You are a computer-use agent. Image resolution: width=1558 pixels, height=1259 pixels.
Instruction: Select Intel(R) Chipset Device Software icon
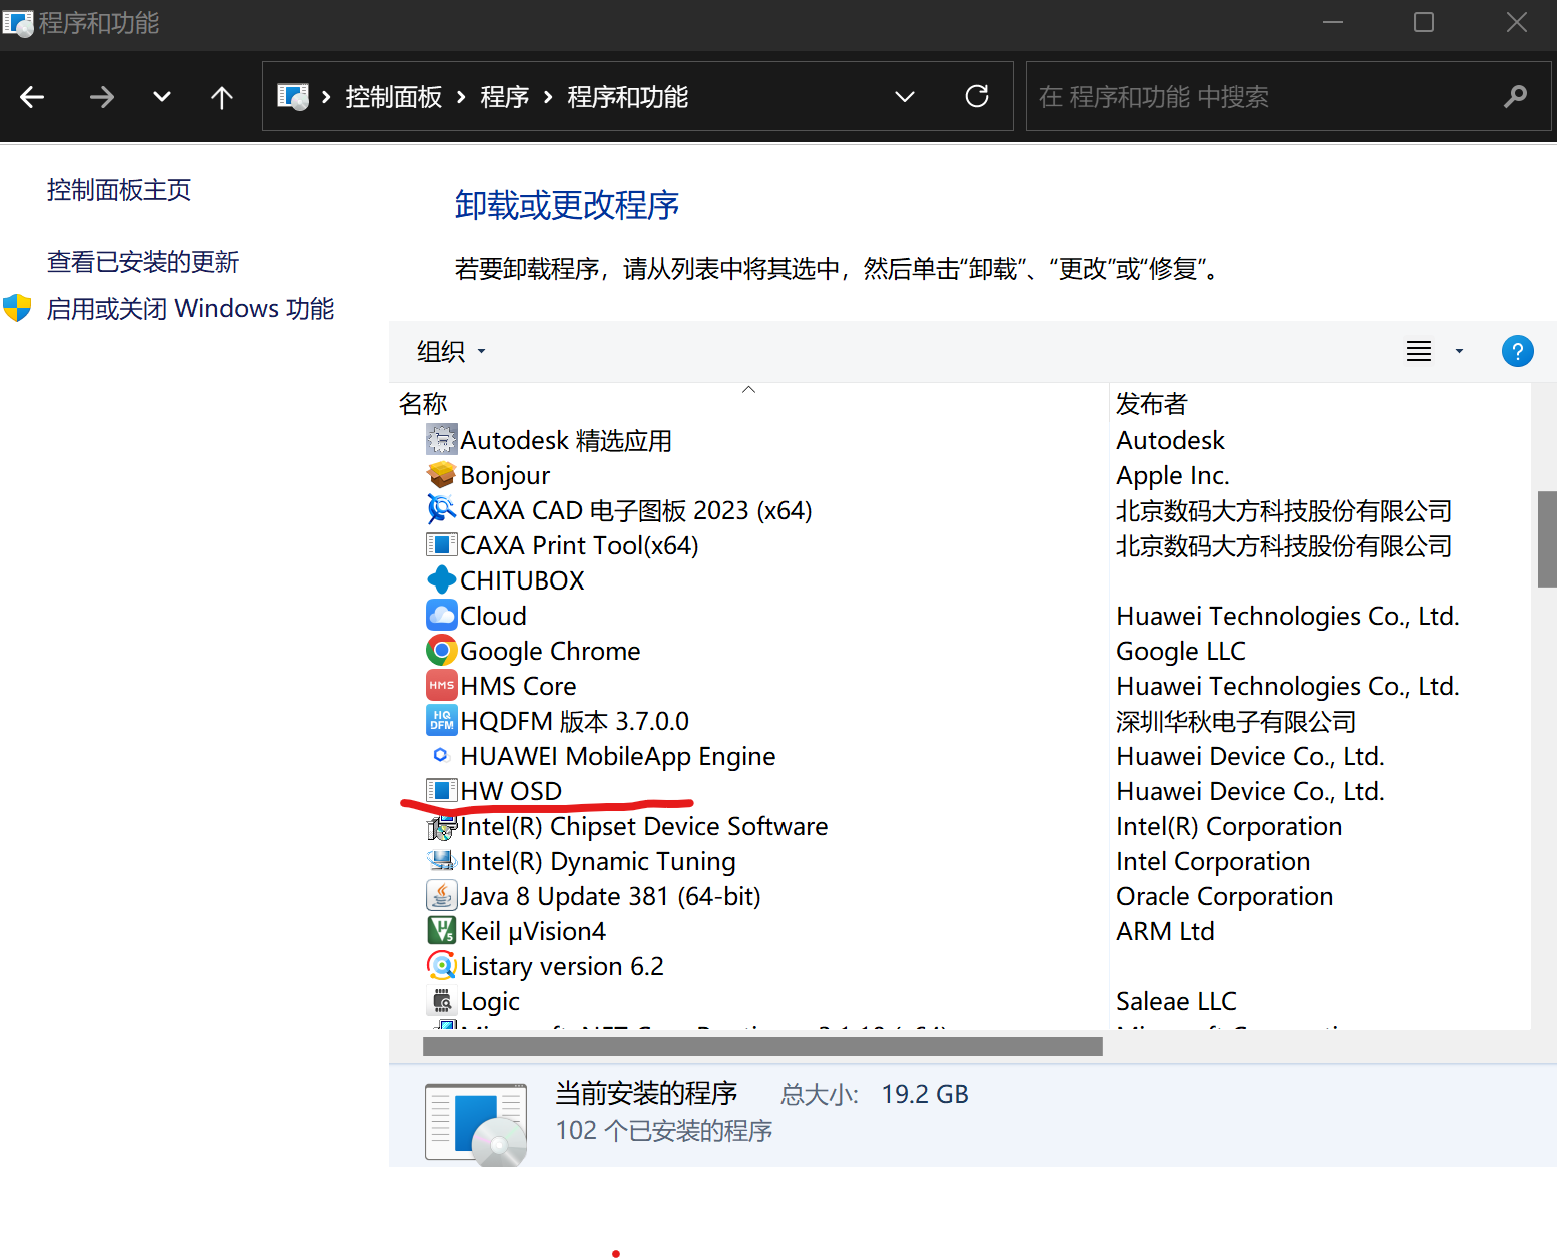point(442,826)
